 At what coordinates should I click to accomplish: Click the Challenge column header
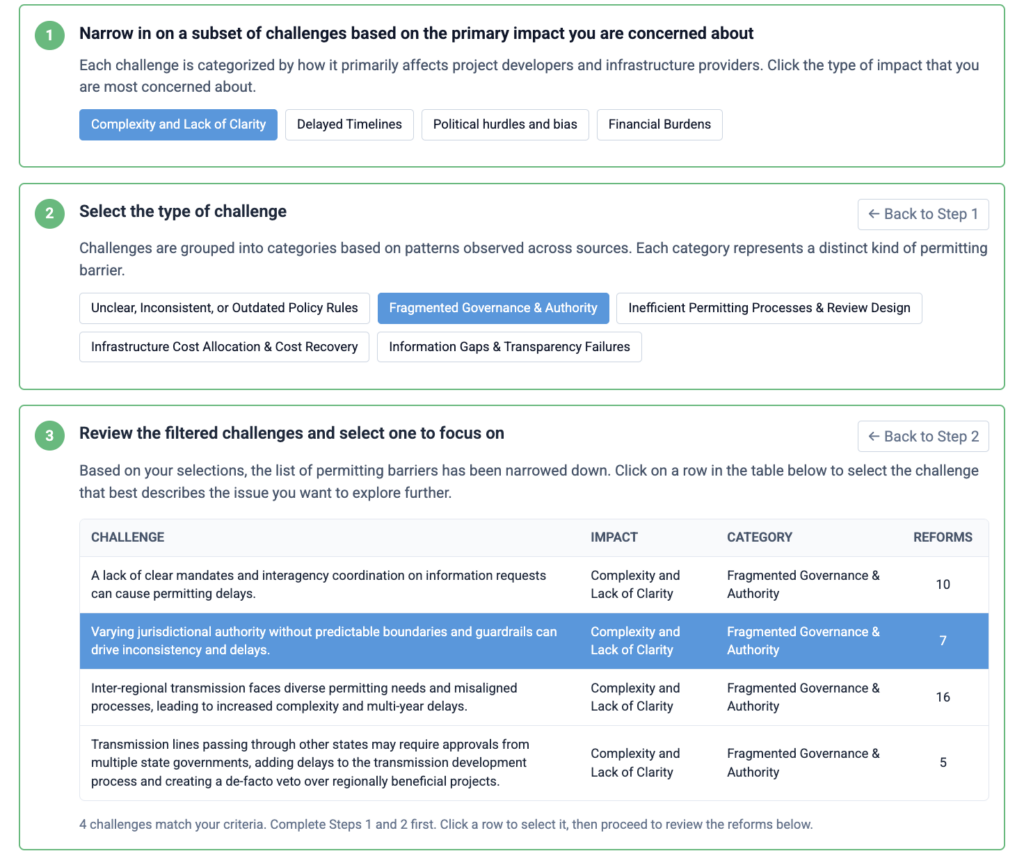click(128, 537)
